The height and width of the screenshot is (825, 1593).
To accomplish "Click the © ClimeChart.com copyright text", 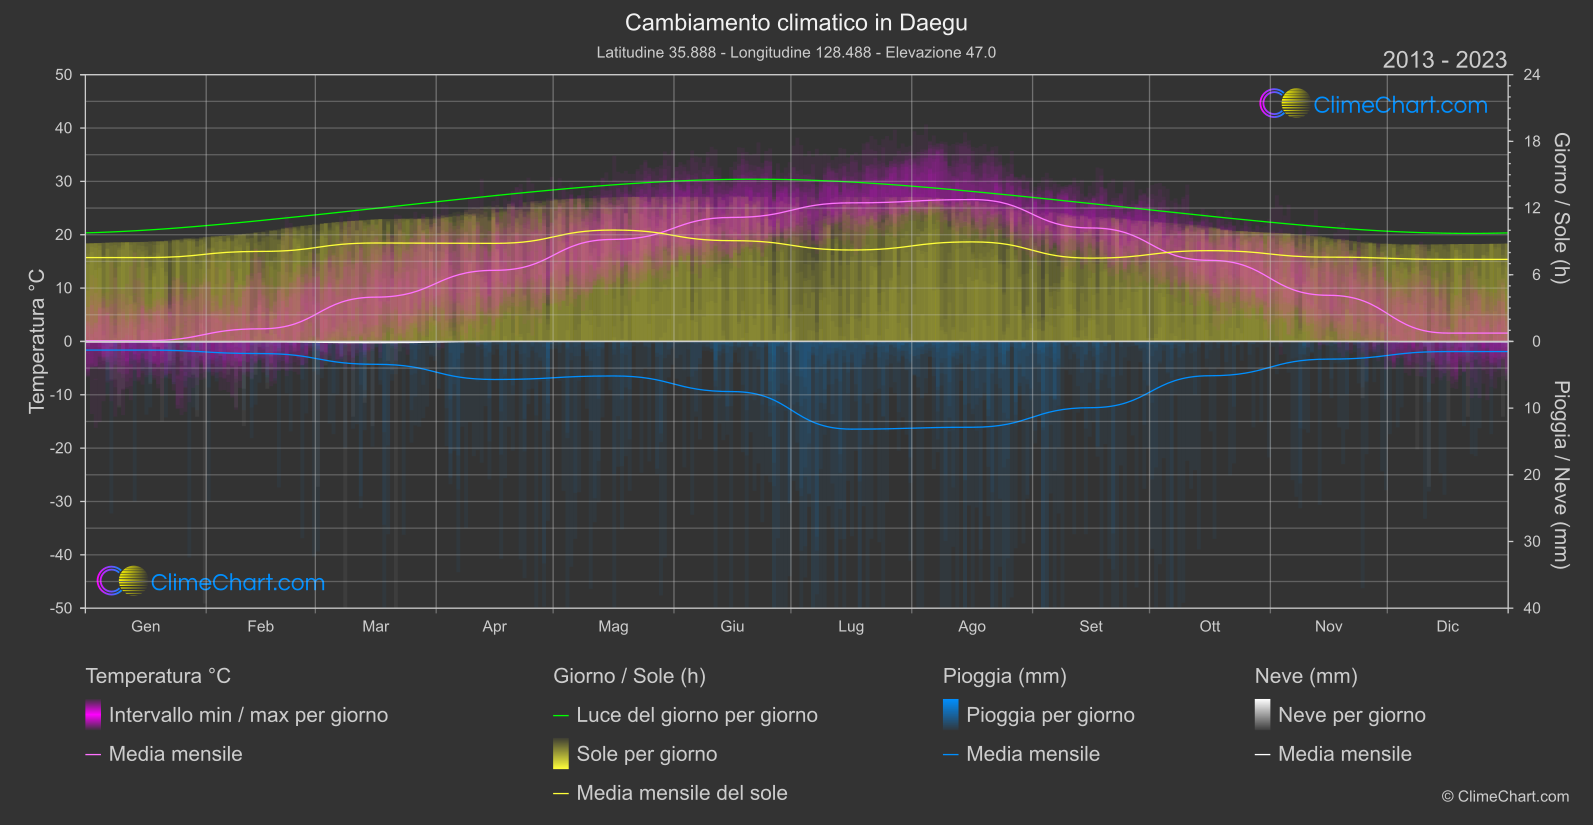I will 1505,796.
